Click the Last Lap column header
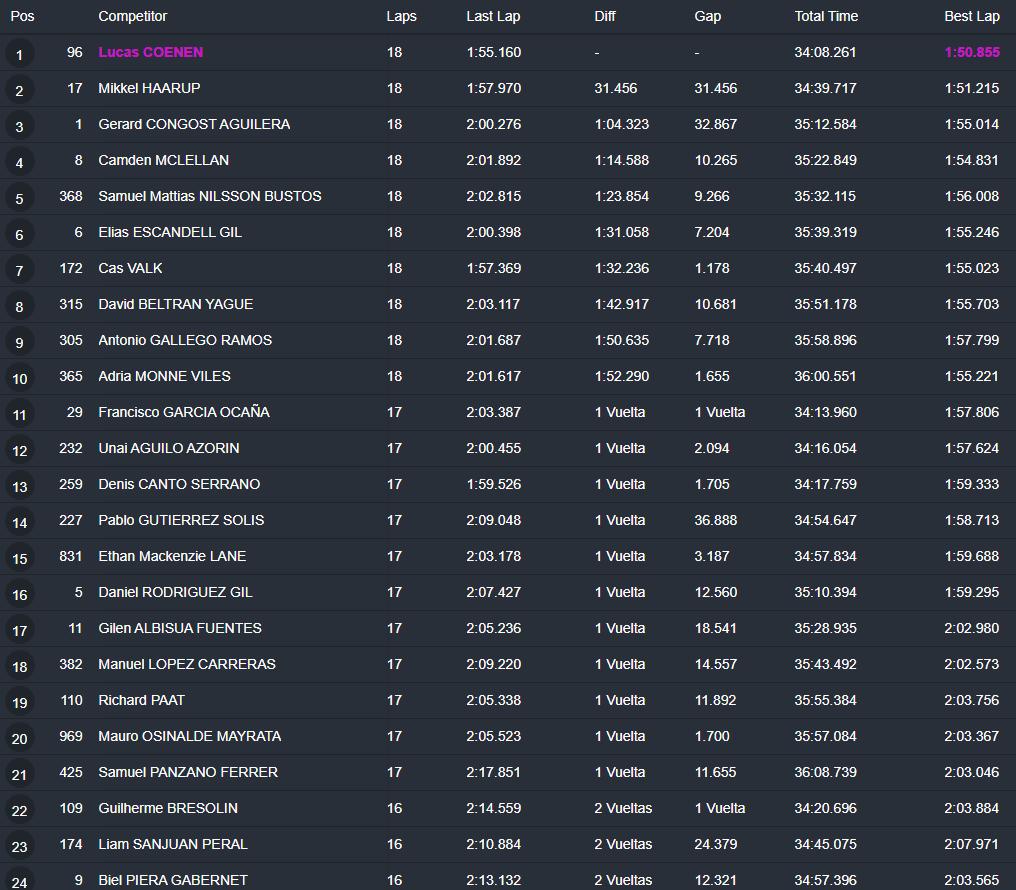 493,16
